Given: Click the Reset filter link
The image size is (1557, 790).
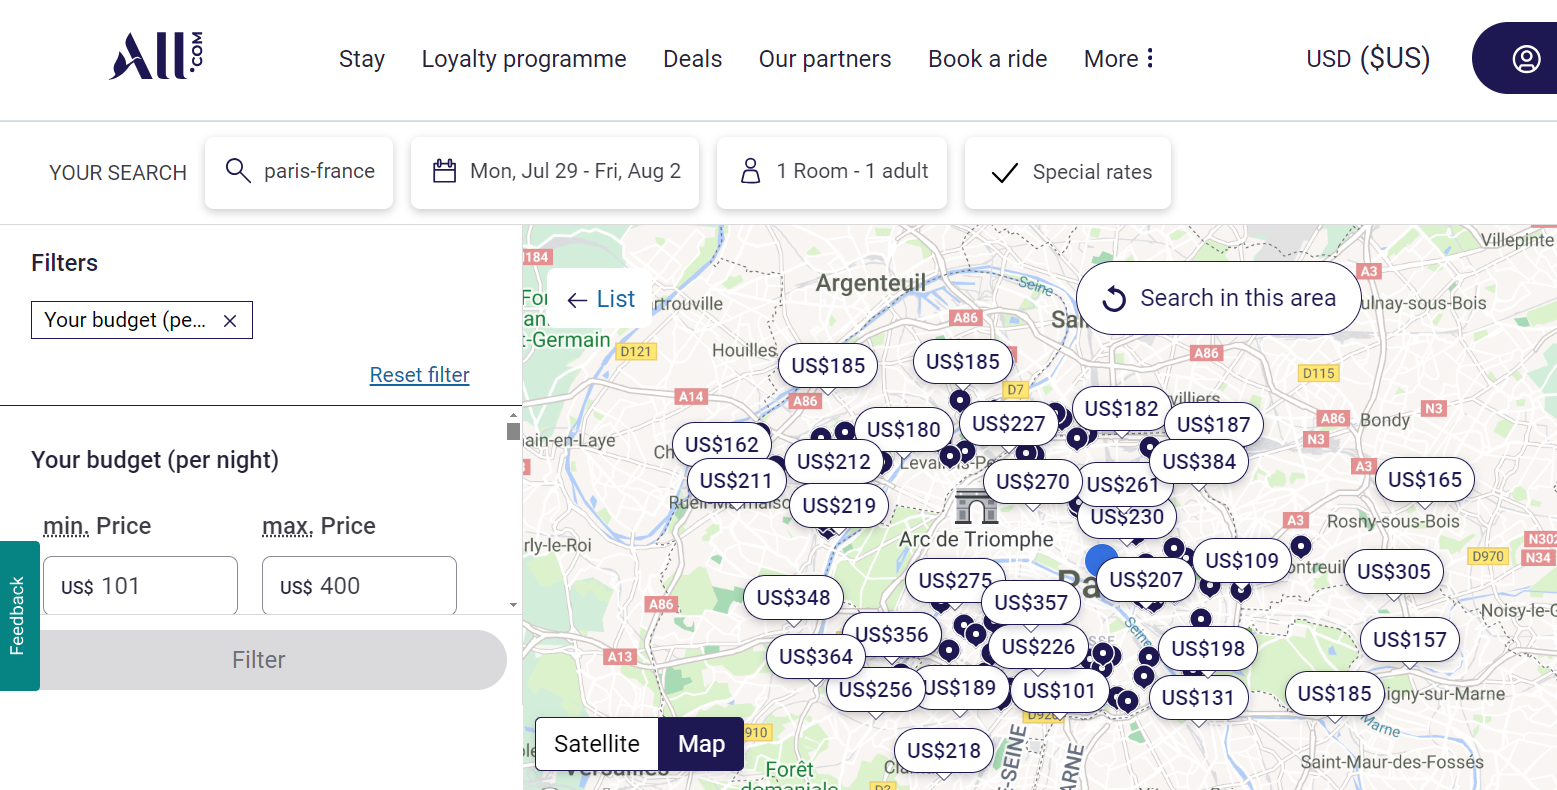Looking at the screenshot, I should pyautogui.click(x=419, y=374).
